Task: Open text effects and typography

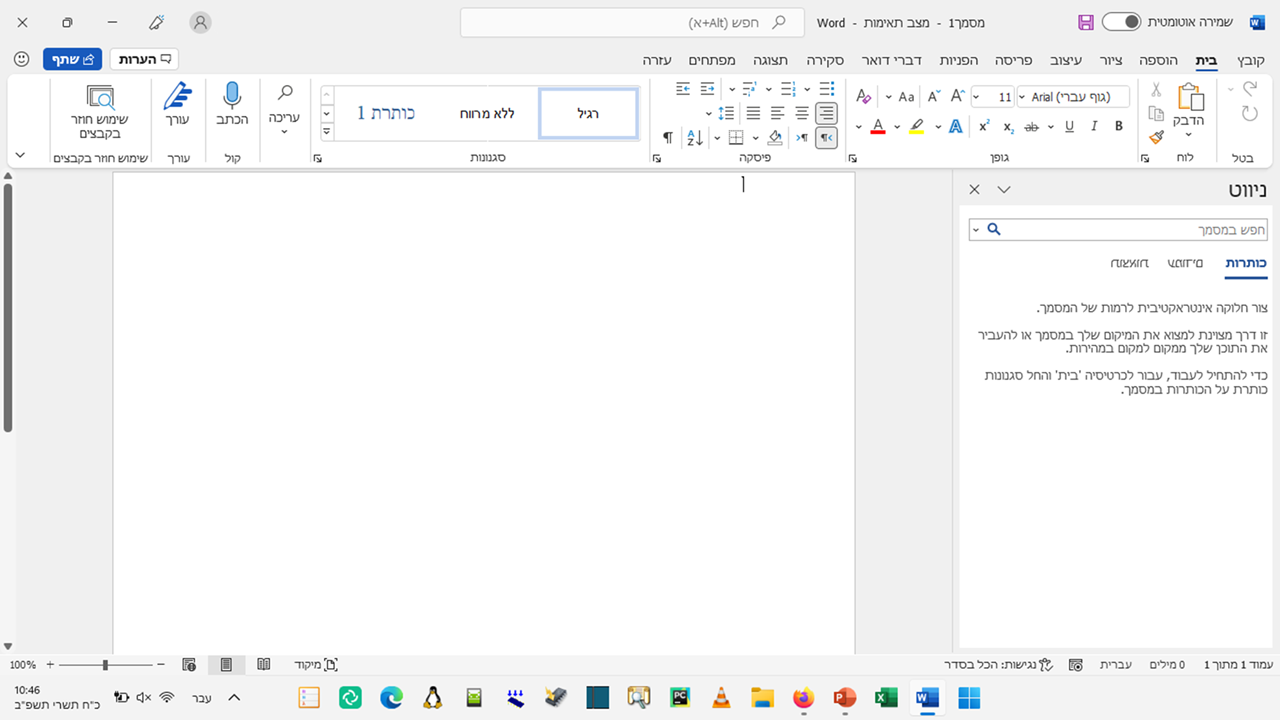Action: 955,126
